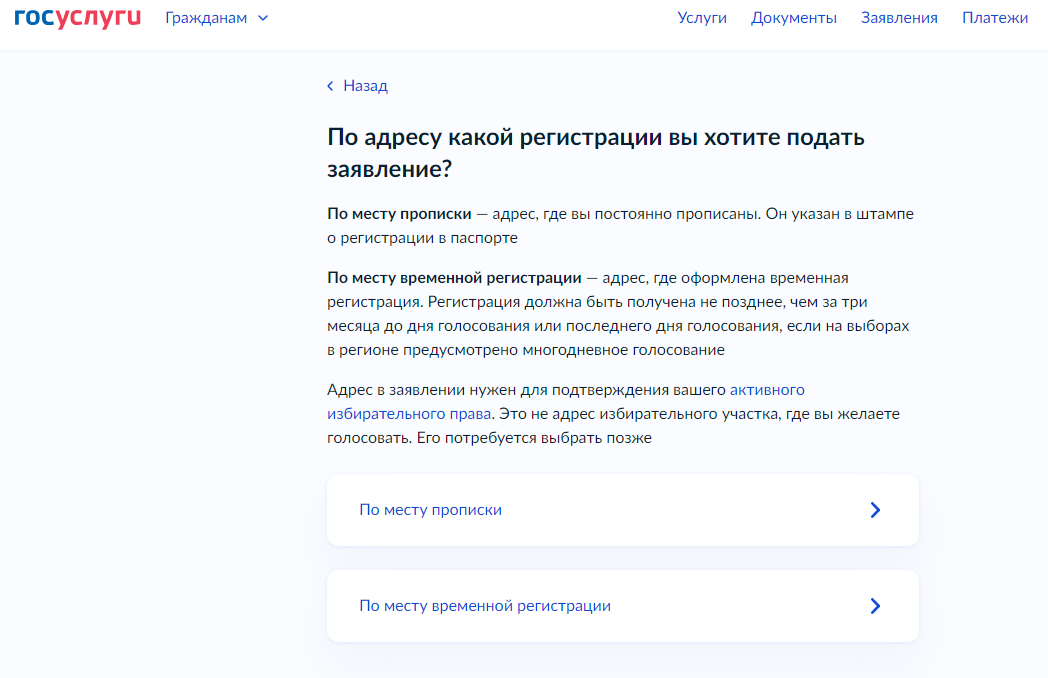The height and width of the screenshot is (678, 1048).
Task: Click the right chevron in 'По месту прописки' card
Action: [x=875, y=510]
